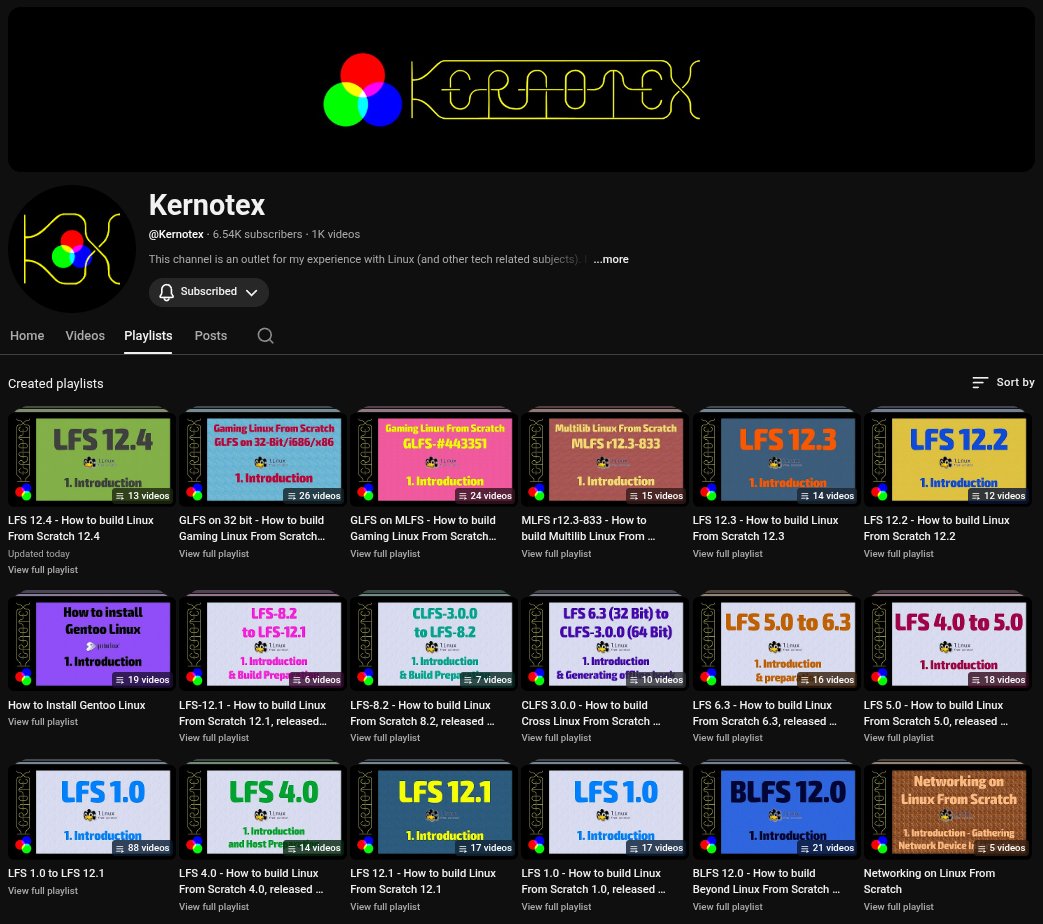View full playlist under LFS-8.2 released title
The width and height of the screenshot is (1043, 924).
click(x=385, y=738)
